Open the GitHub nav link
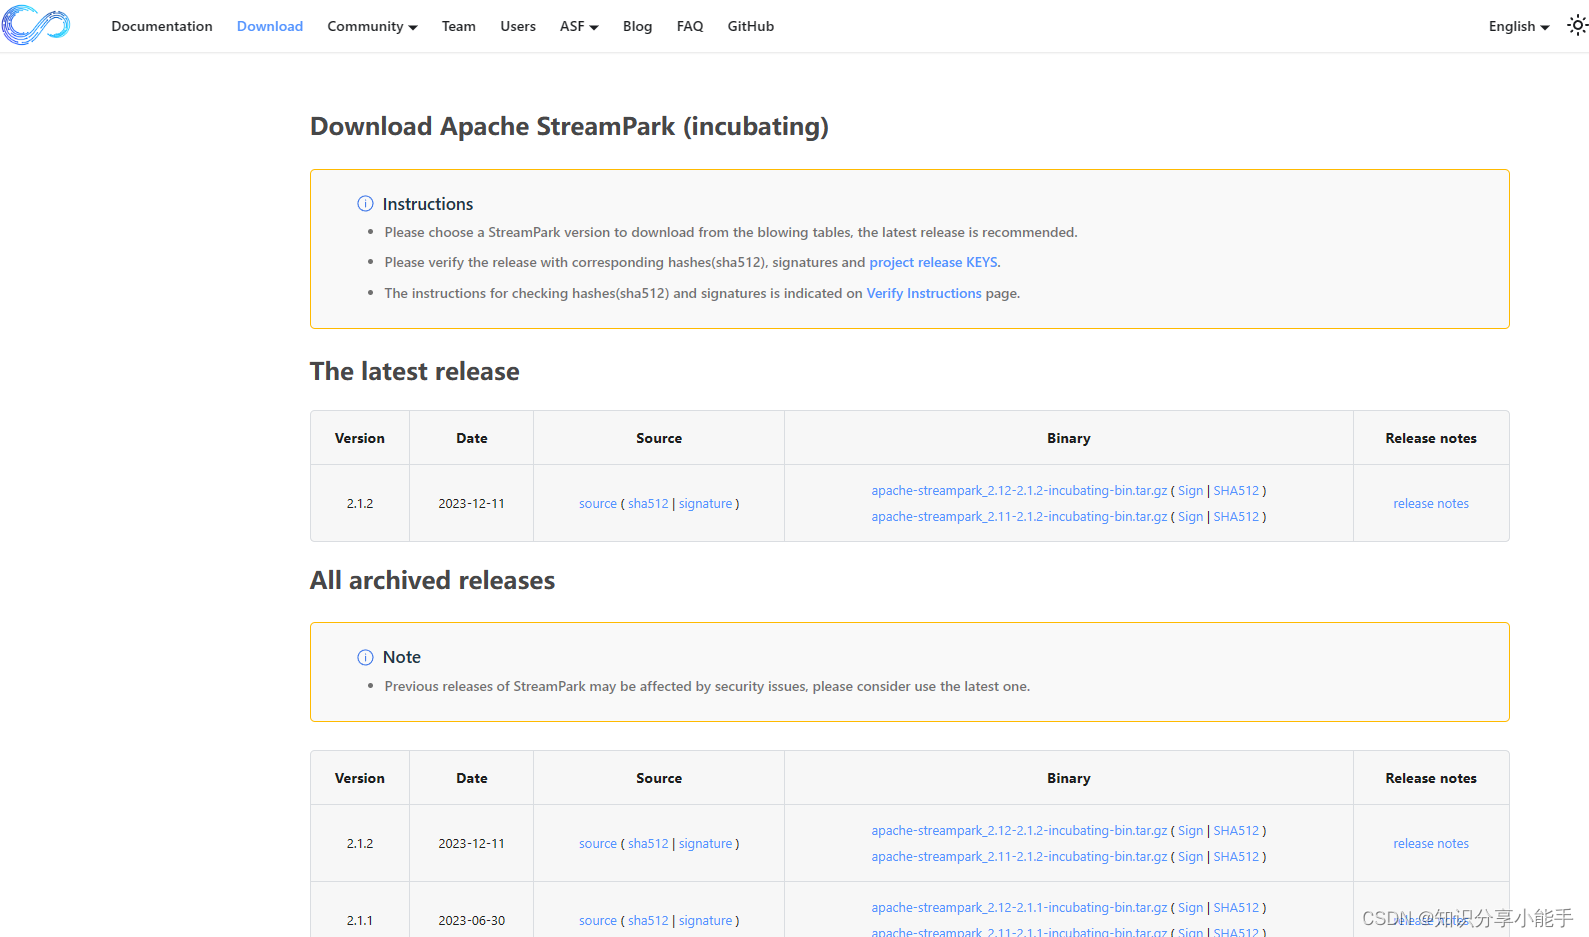This screenshot has width=1589, height=937. [751, 26]
